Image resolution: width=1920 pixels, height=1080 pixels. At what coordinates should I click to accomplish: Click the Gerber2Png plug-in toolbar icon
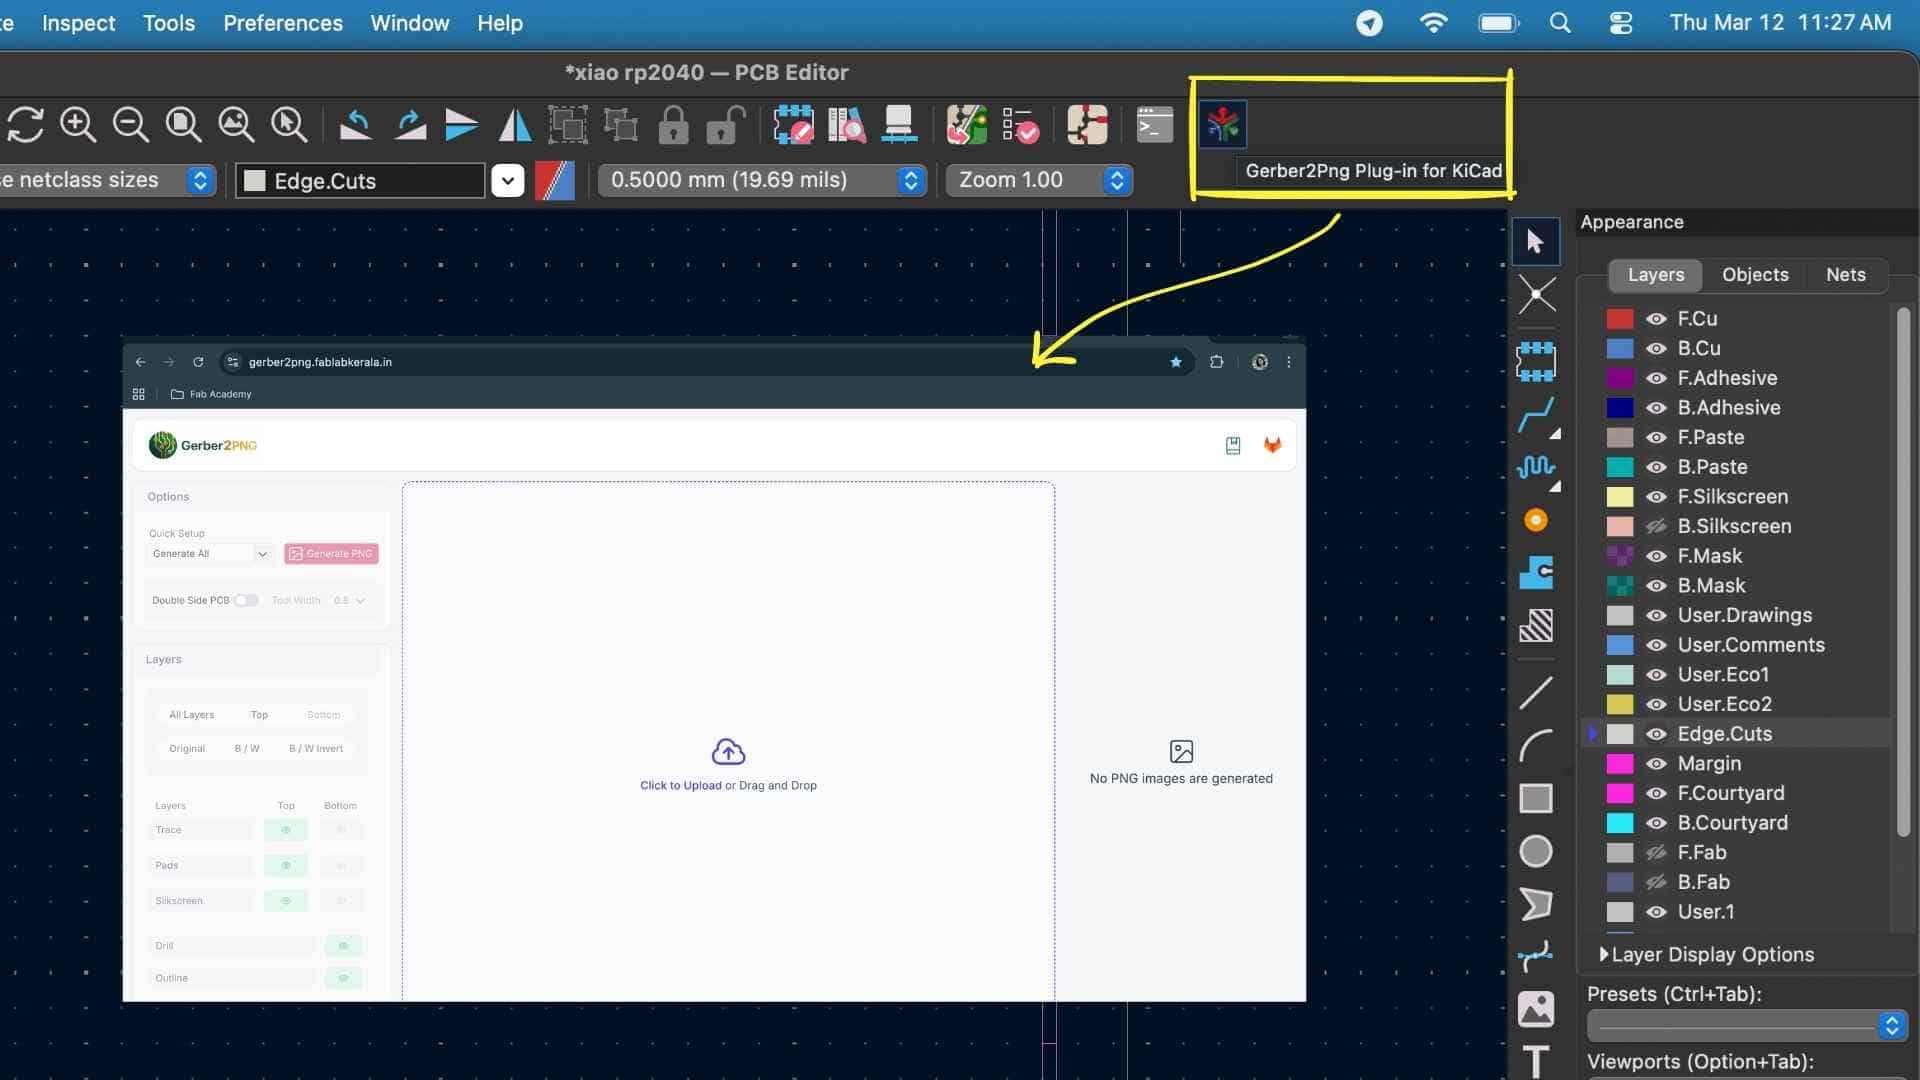(1222, 125)
